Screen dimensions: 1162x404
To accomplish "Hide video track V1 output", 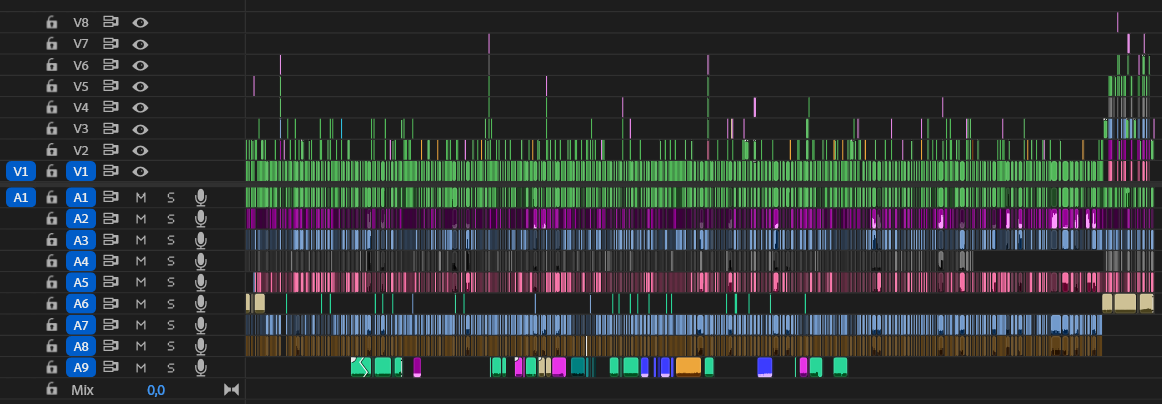I will pyautogui.click(x=140, y=171).
